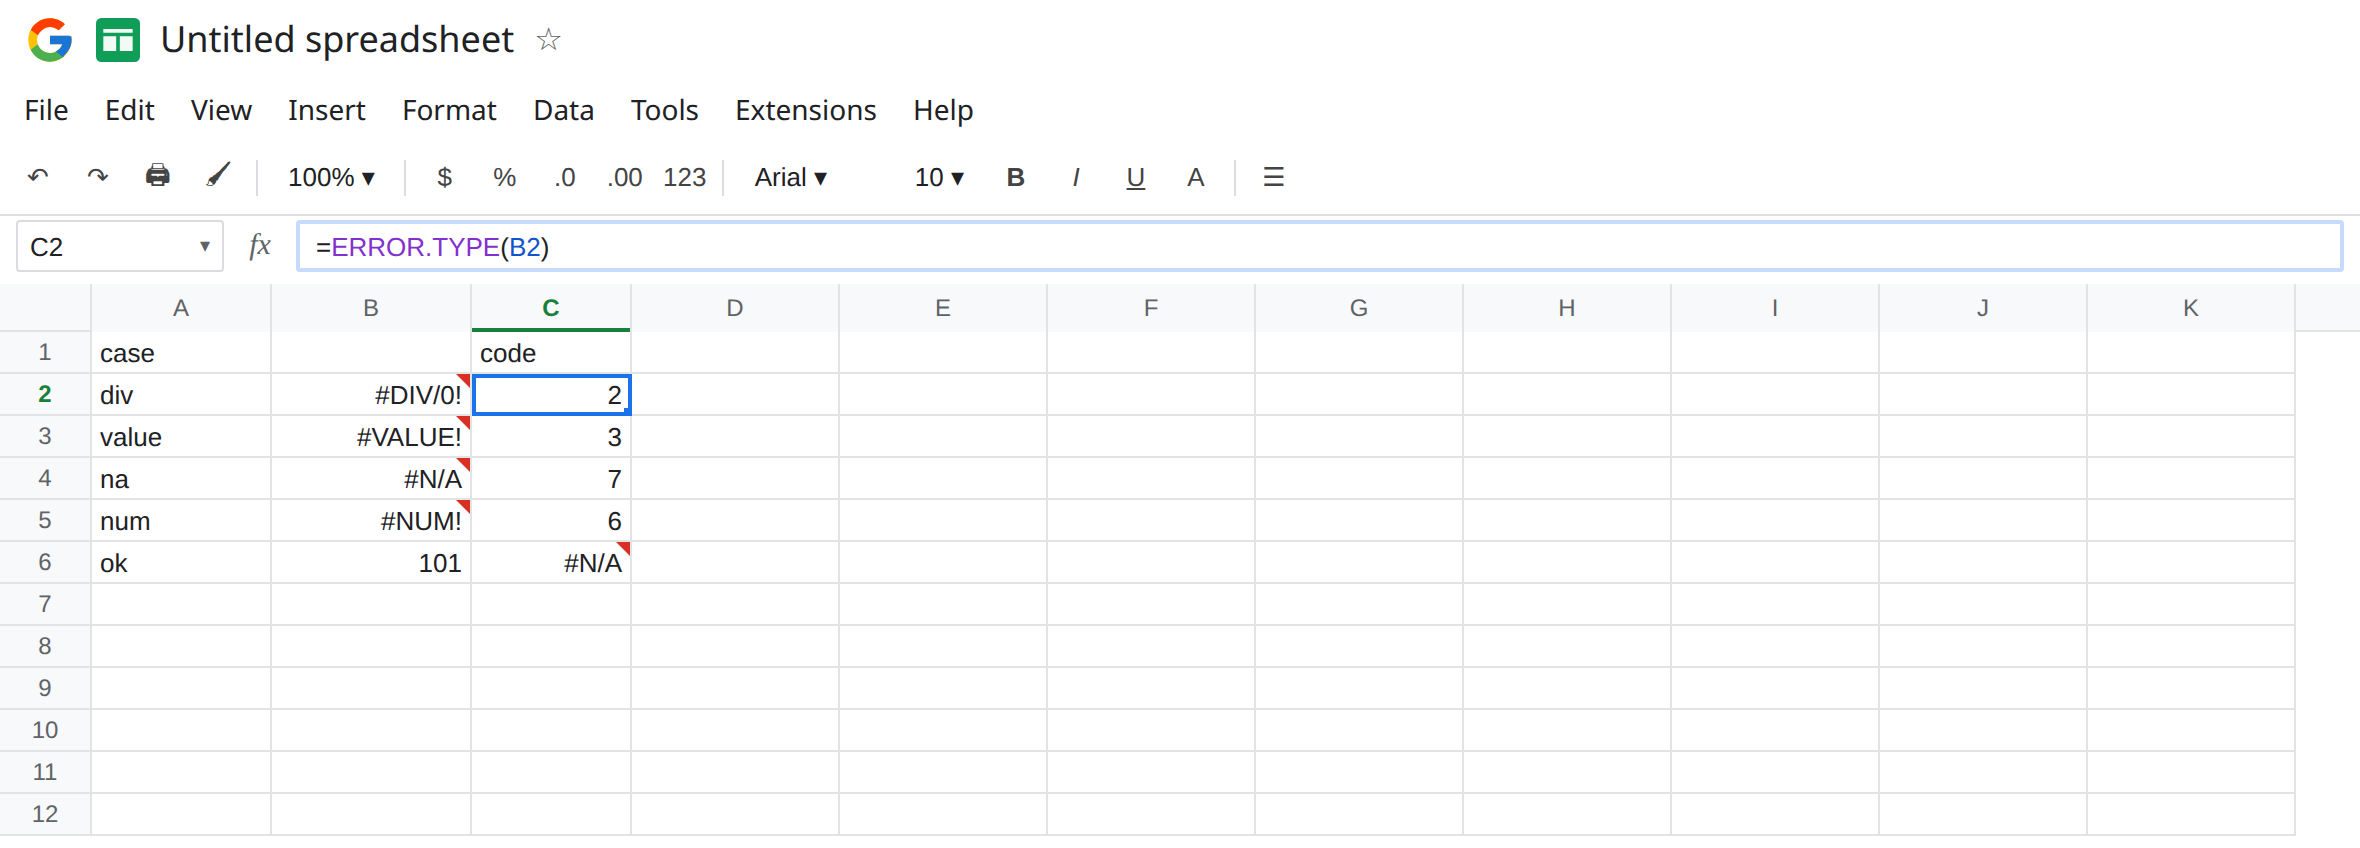Viewport: 2360px width, 848px height.
Task: Star the Untitled spreadsheet
Action: pos(548,39)
